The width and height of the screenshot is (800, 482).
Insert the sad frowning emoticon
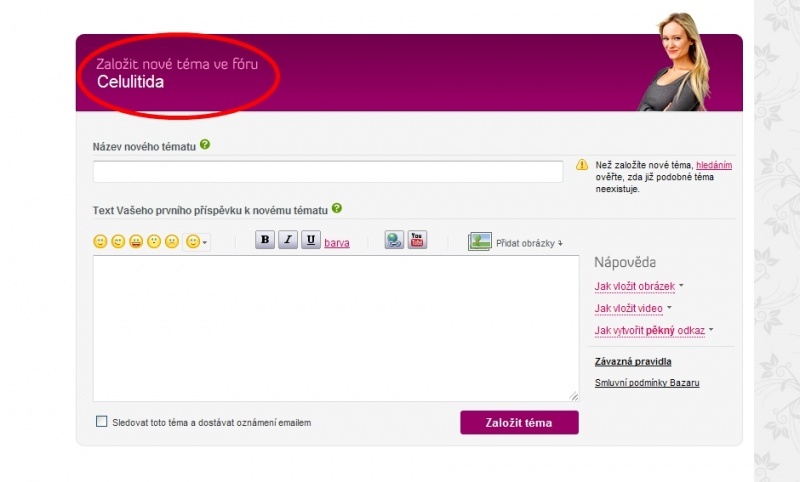pos(172,242)
